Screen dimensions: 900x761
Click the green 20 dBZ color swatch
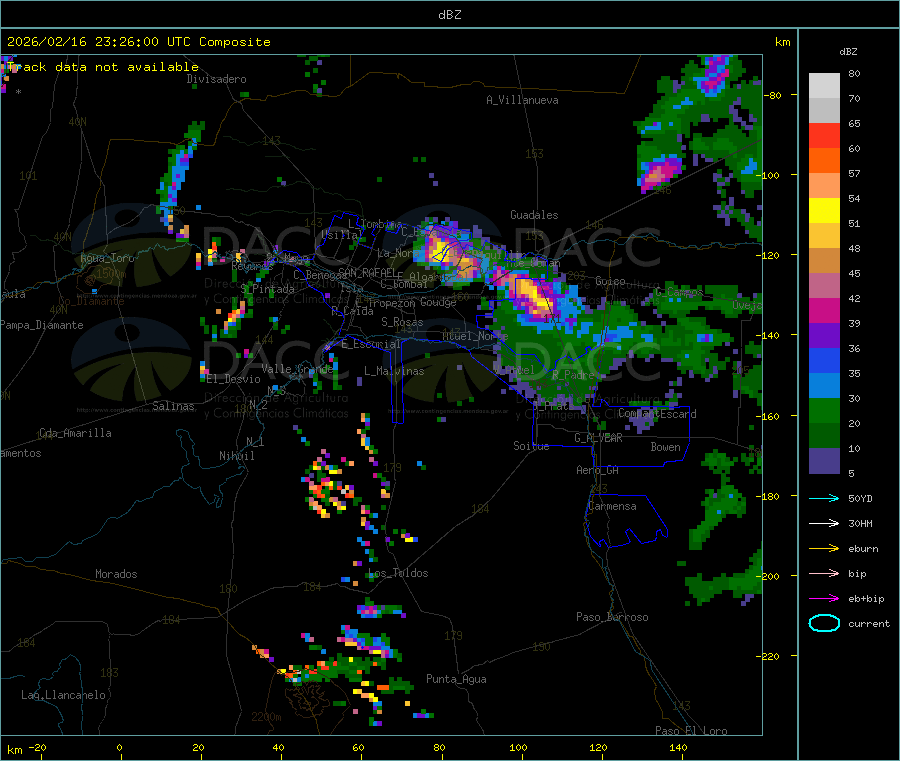[824, 410]
